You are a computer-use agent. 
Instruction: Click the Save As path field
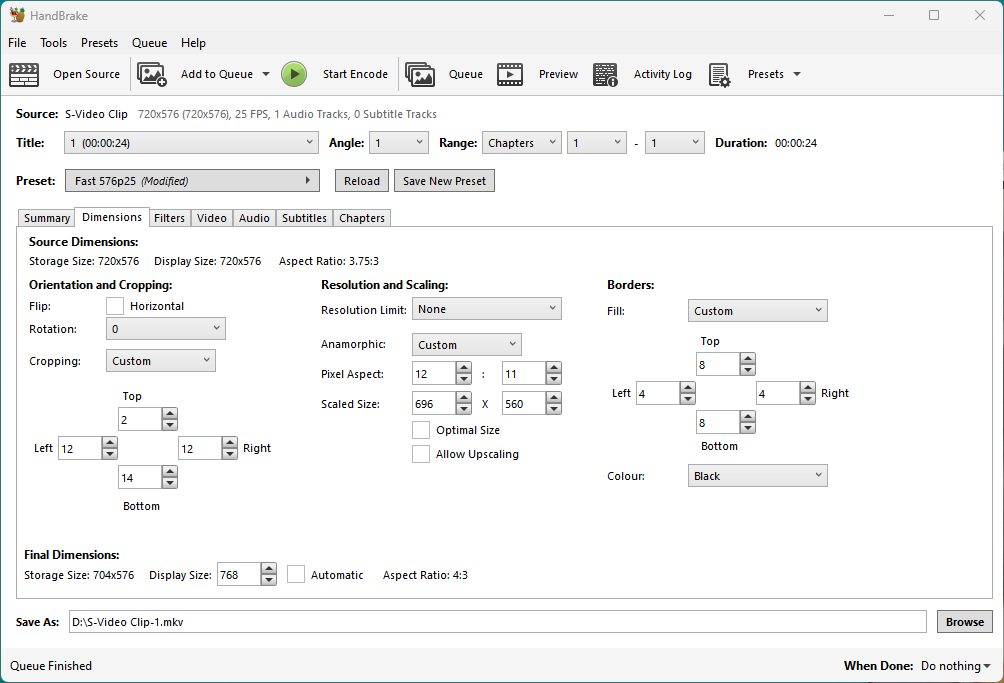tap(498, 622)
